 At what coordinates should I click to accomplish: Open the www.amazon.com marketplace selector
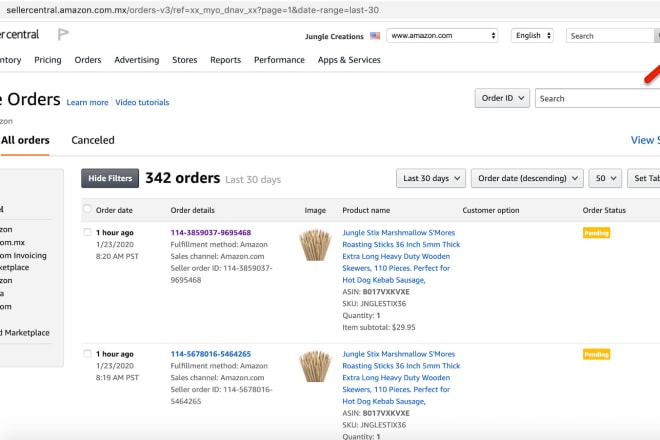(442, 36)
